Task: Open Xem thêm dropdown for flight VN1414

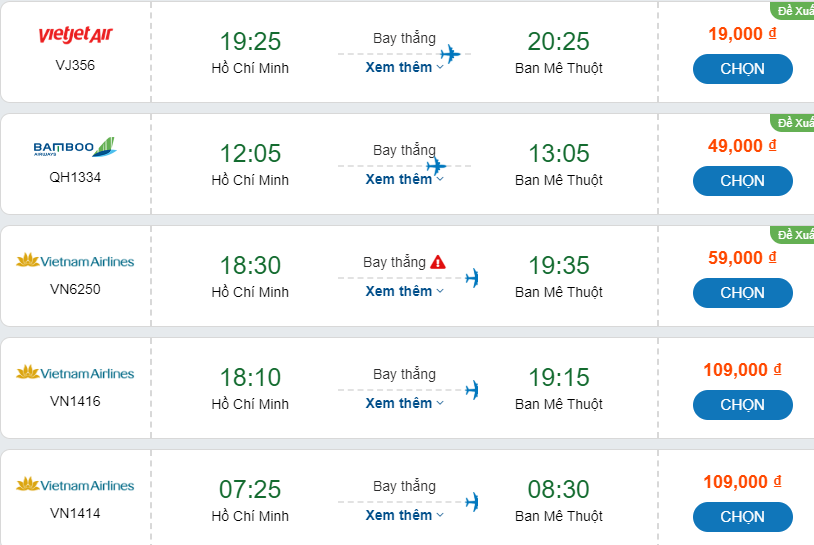Action: pyautogui.click(x=404, y=515)
